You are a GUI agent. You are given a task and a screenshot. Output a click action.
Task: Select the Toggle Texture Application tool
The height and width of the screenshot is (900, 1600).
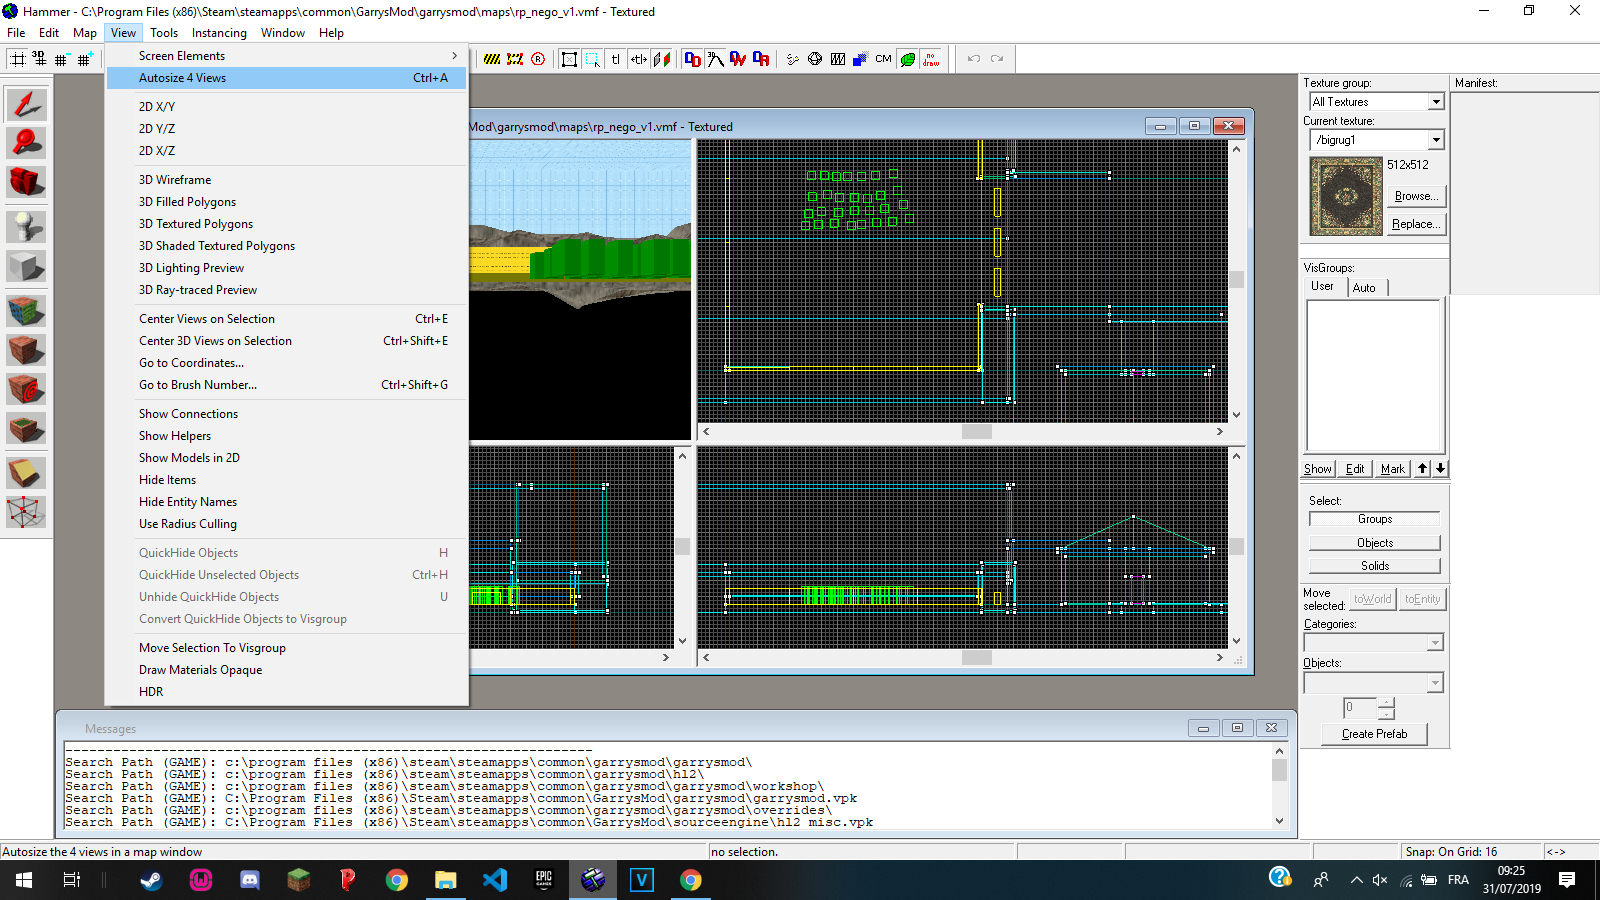pos(26,311)
